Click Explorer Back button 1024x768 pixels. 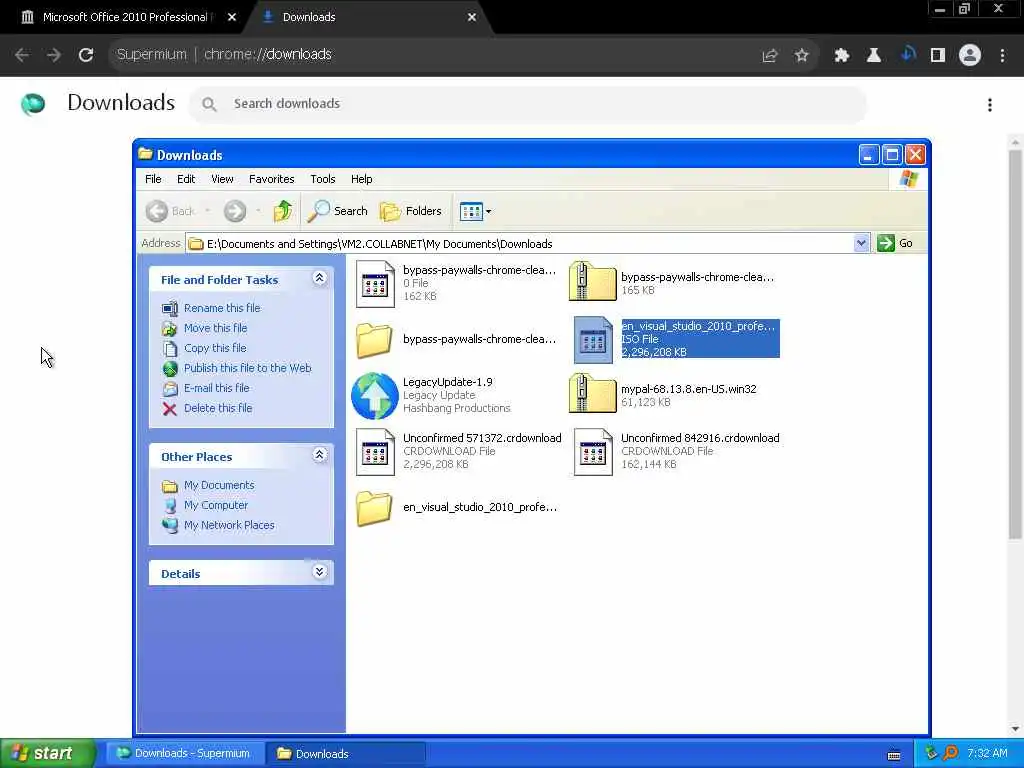coord(170,211)
